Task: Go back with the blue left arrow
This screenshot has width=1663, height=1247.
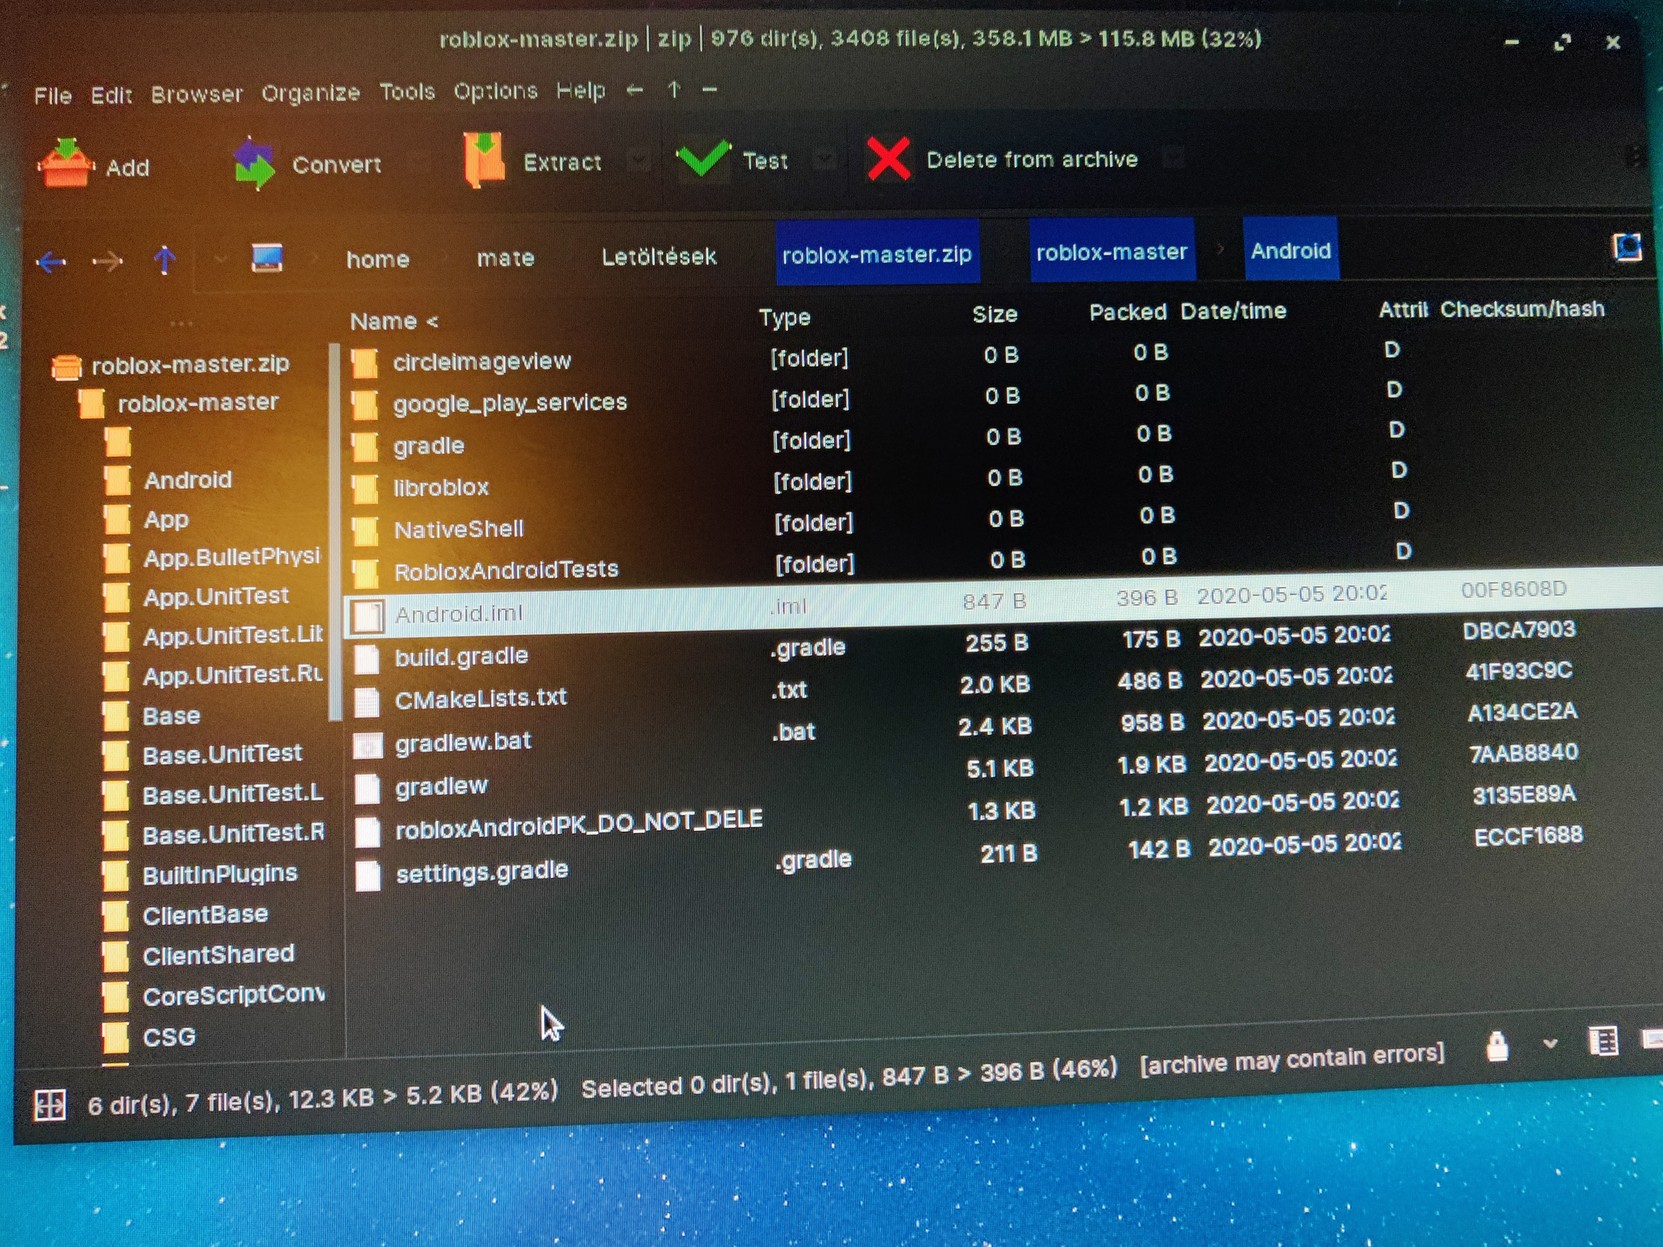Action: coord(51,262)
